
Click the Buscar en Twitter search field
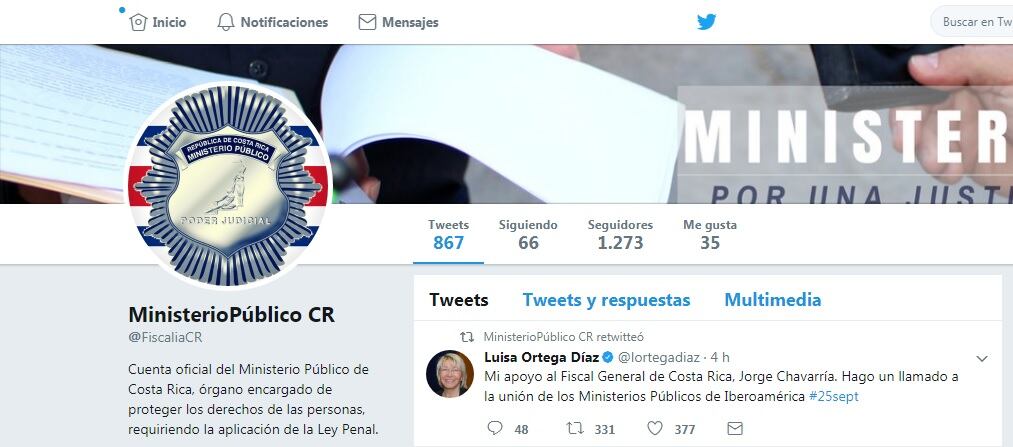coord(972,22)
